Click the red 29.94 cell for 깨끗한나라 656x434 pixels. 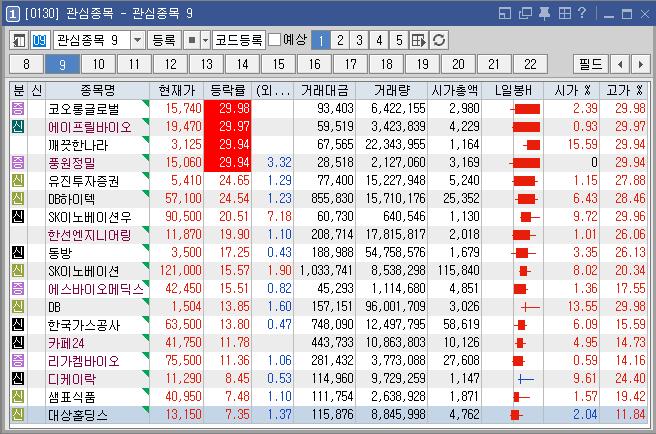click(228, 144)
